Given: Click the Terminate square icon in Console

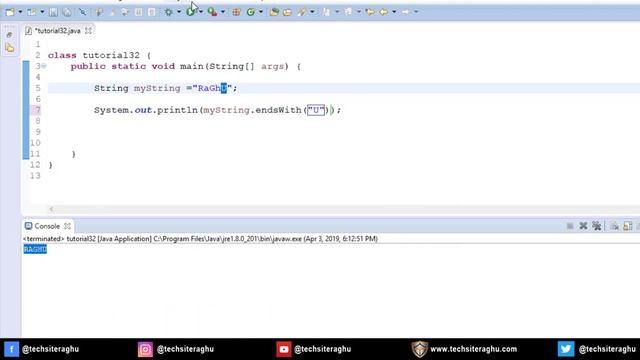Looking at the screenshot, I should pyautogui.click(x=570, y=226).
